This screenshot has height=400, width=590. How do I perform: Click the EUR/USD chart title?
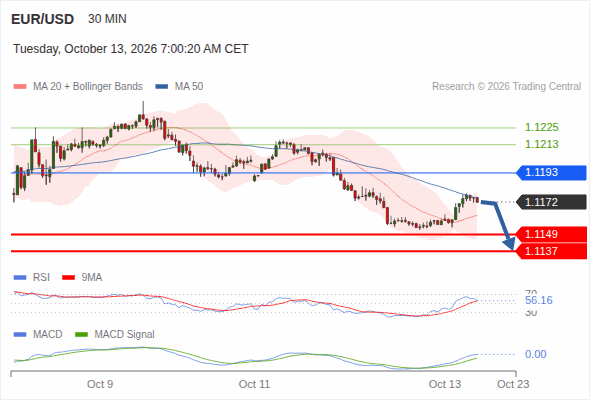(43, 19)
